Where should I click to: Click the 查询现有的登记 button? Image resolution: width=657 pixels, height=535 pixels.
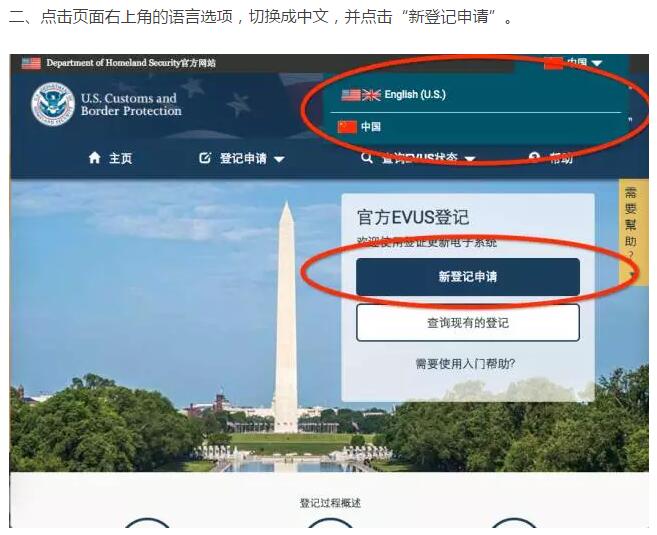pyautogui.click(x=468, y=323)
